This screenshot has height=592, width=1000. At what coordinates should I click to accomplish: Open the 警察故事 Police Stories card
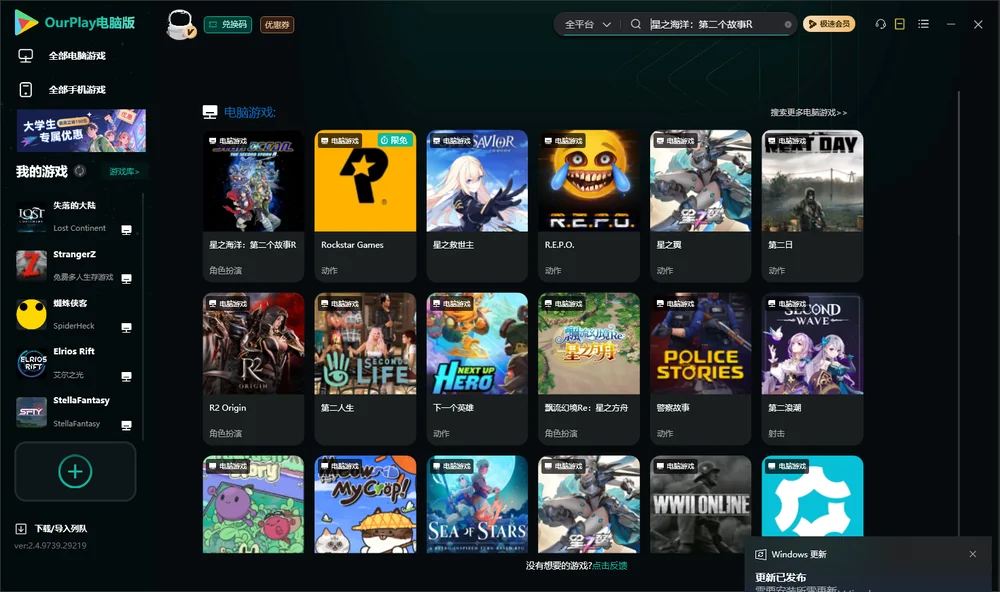point(701,369)
